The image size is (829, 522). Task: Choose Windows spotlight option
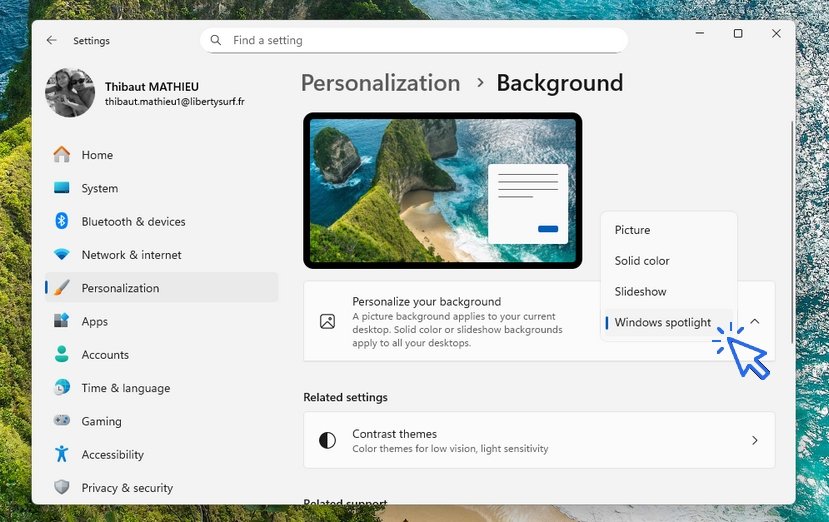pos(662,323)
